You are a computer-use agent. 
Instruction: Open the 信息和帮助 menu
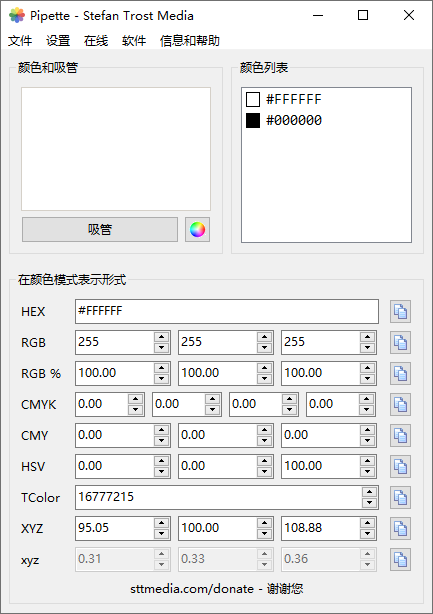[189, 40]
